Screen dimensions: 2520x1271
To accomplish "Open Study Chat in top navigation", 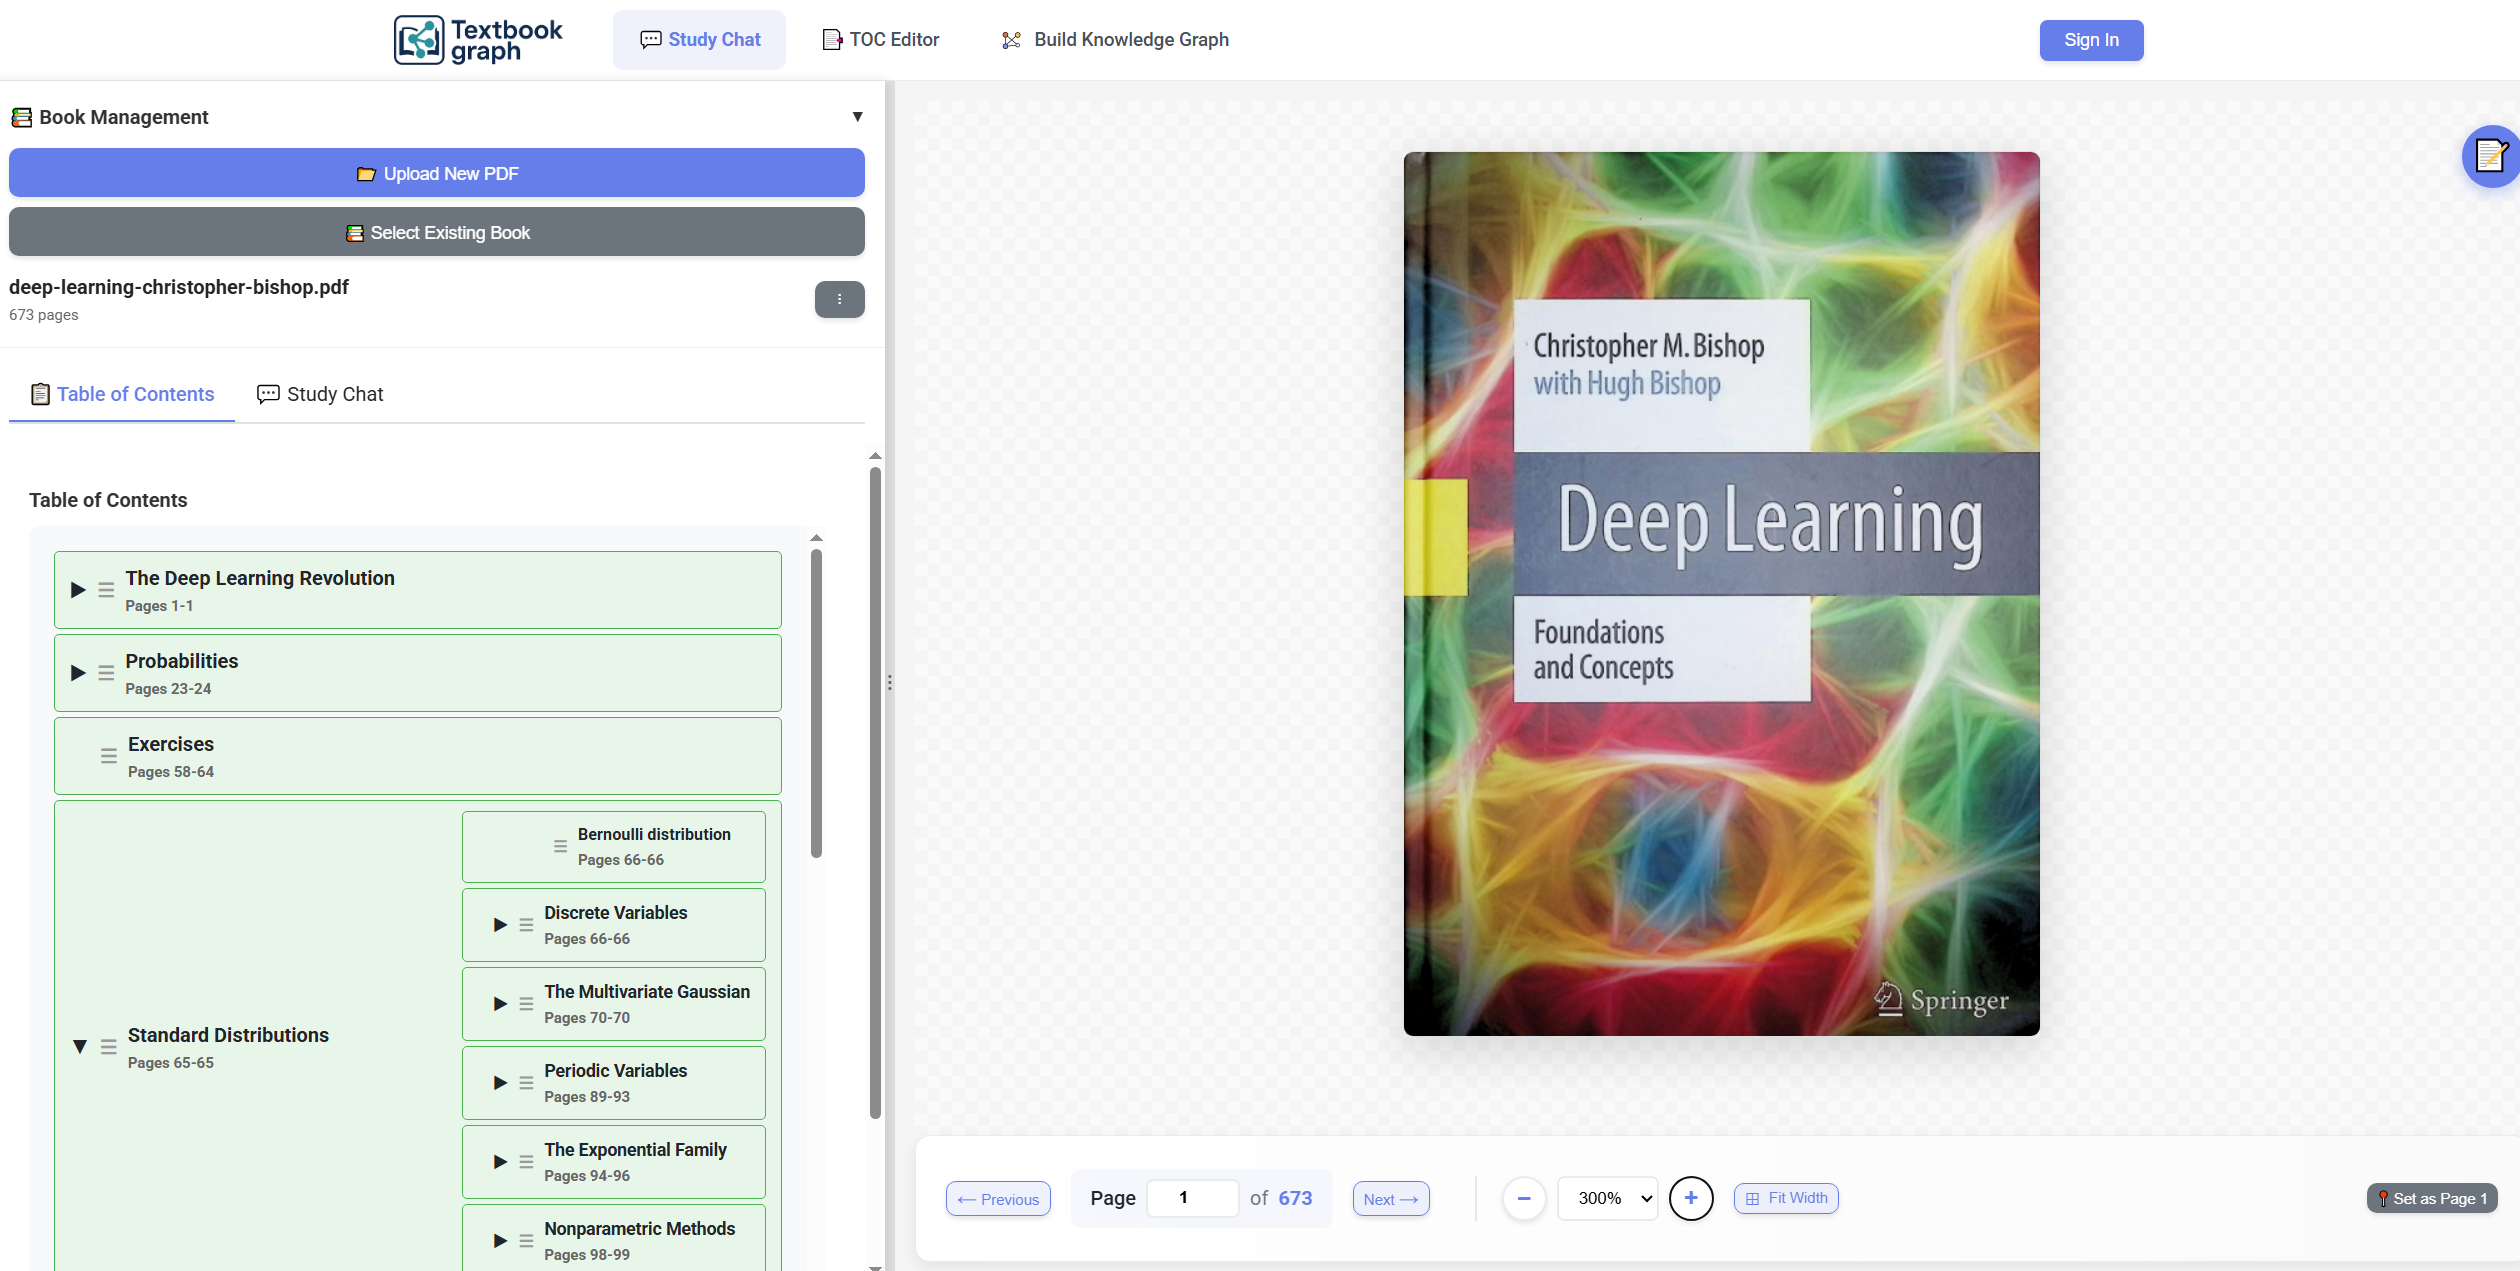I will pyautogui.click(x=699, y=40).
